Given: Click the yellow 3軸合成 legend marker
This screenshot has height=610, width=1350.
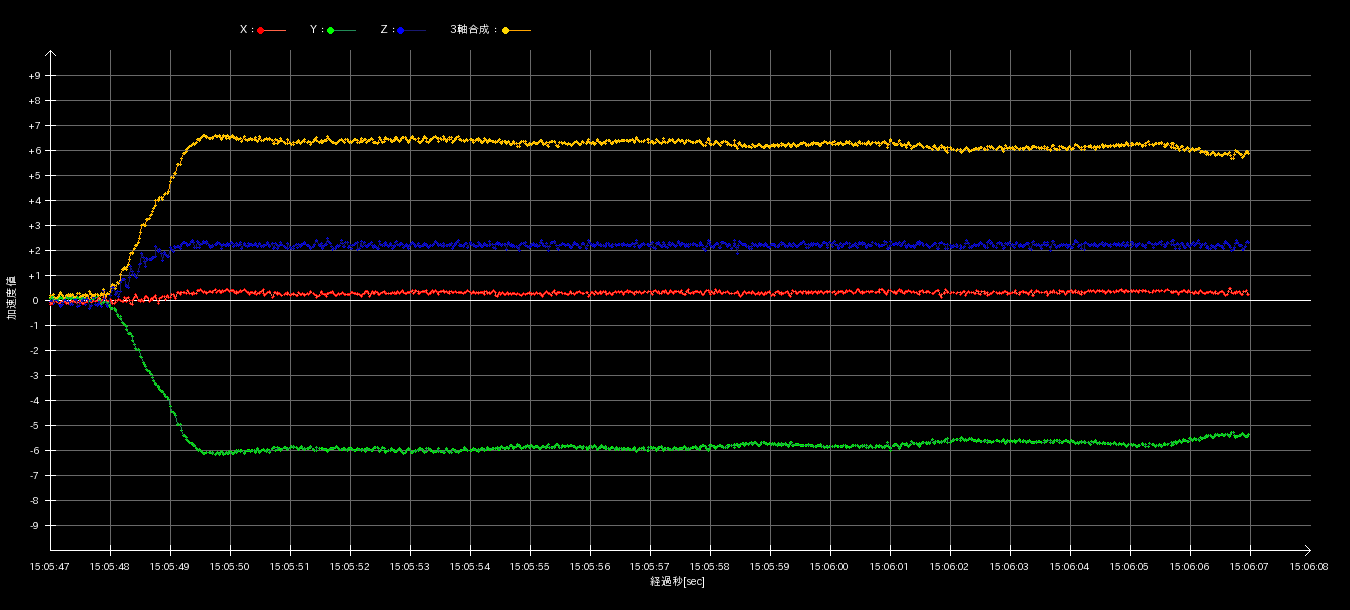Looking at the screenshot, I should click(506, 30).
